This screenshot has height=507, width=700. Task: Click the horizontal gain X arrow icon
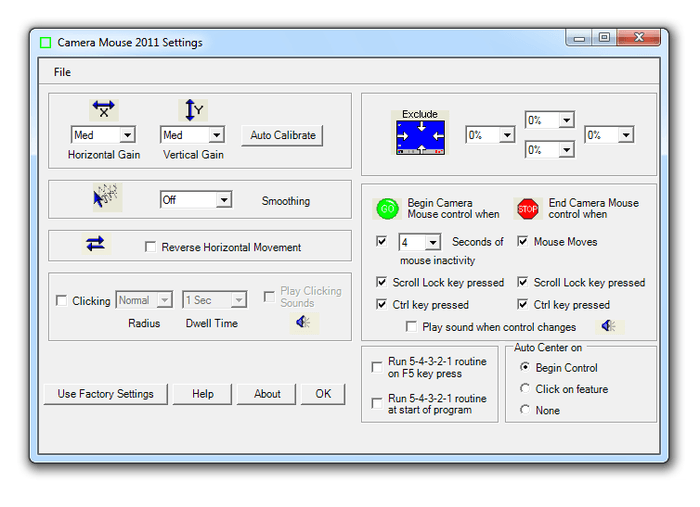(x=104, y=110)
